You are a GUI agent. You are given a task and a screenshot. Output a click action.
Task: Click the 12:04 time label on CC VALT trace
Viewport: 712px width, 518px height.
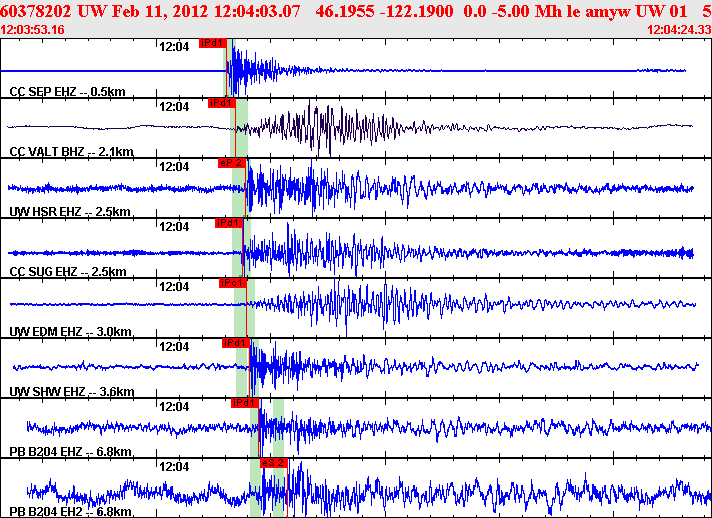click(x=174, y=106)
